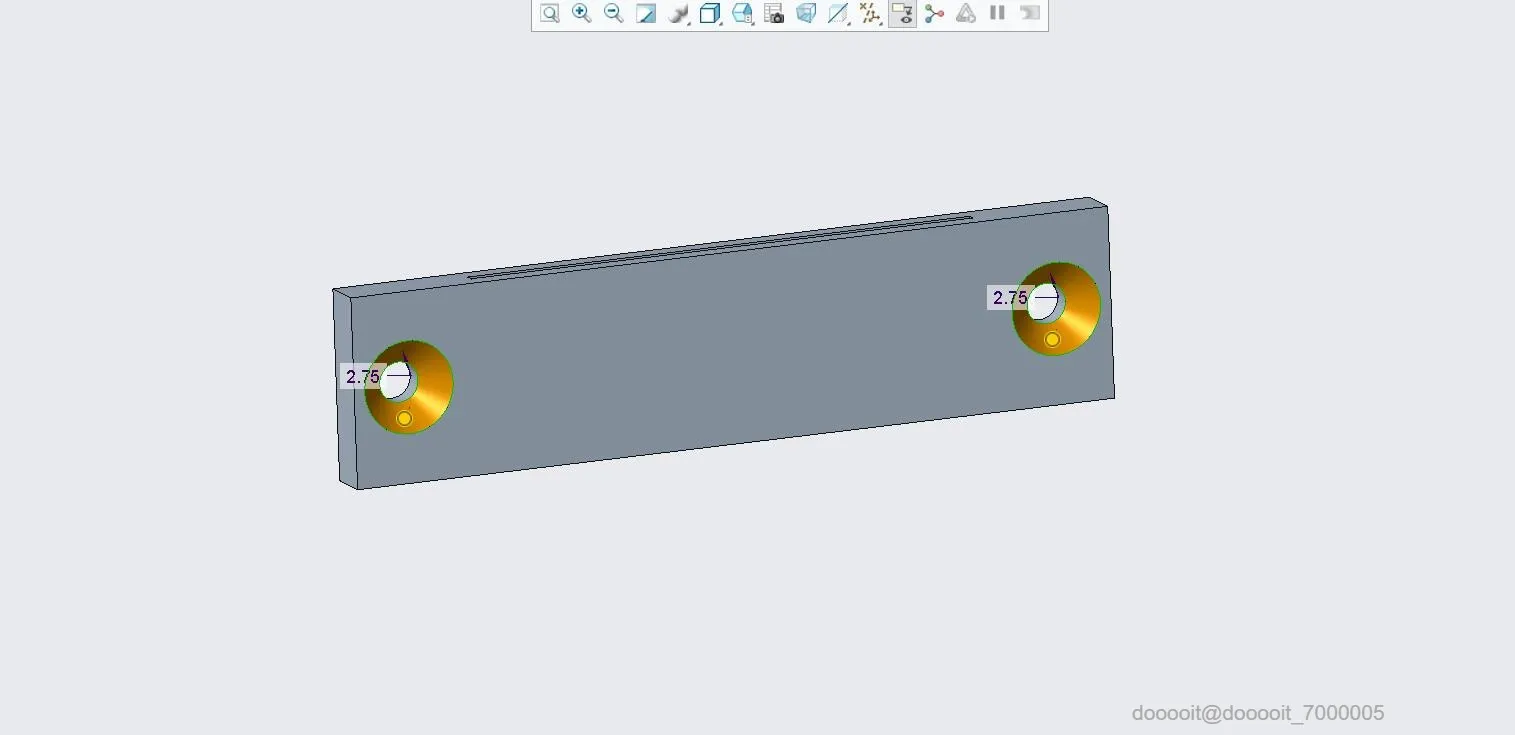Viewport: 1515px width, 735px height.
Task: Click the triangle icon left of the pause button
Action: [965, 13]
